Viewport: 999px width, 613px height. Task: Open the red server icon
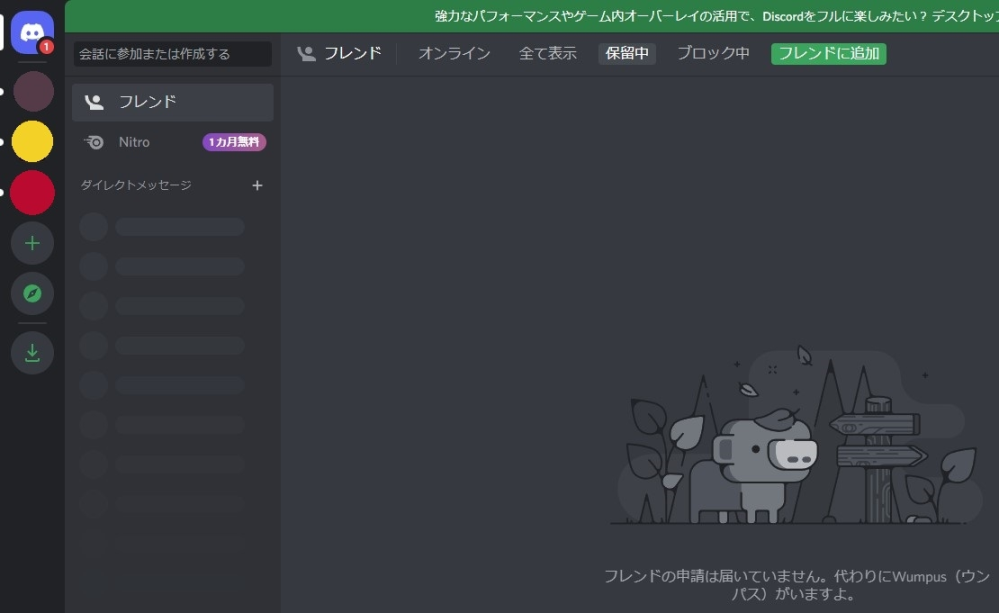[x=32, y=192]
